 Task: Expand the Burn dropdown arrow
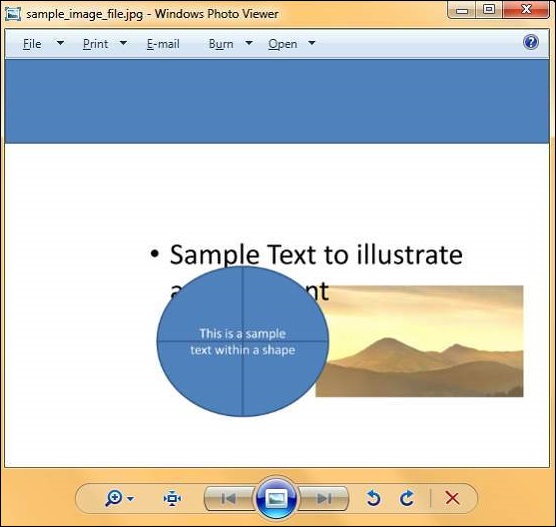pyautogui.click(x=249, y=43)
